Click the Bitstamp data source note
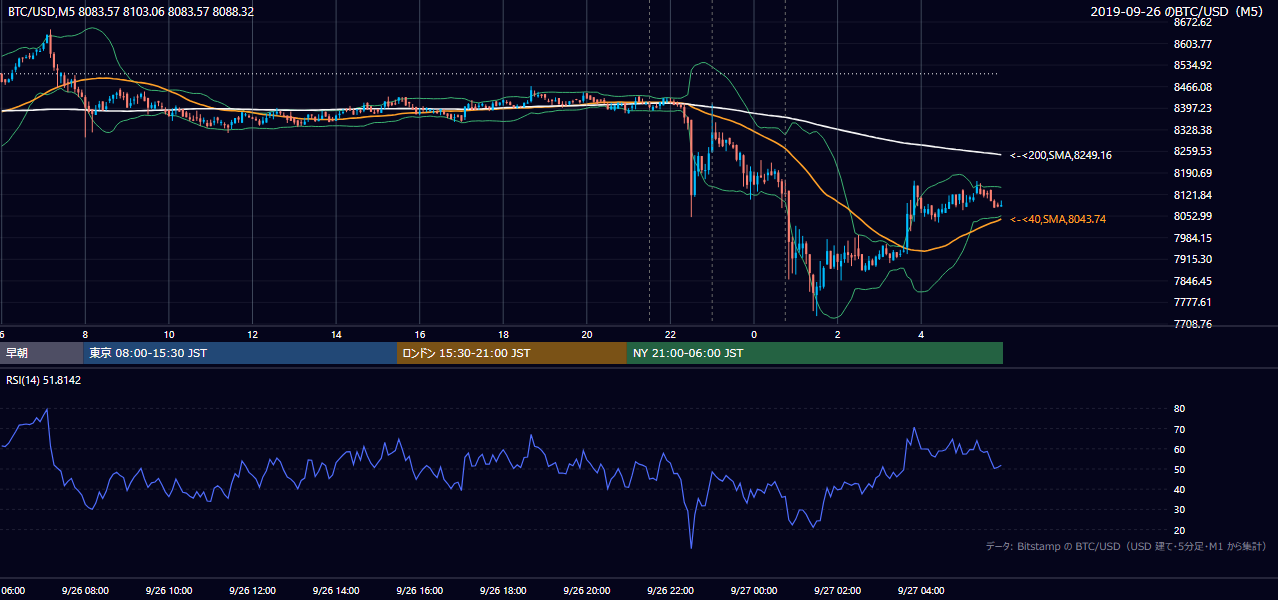 tap(1126, 546)
